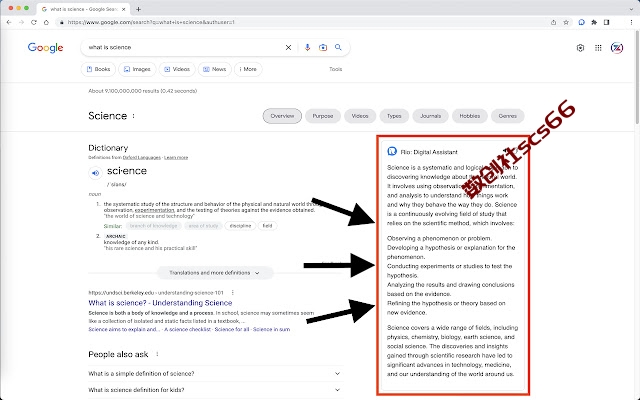This screenshot has width=640, height=400.
Task: Click the browser address bar URL
Action: click(151, 22)
